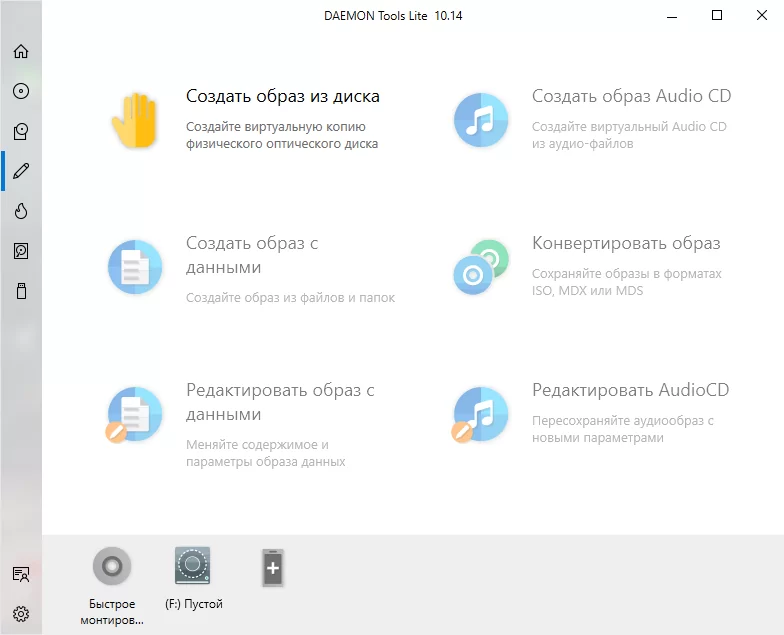Click the 'DAEMON Tools Lite 10.14' window title
The width and height of the screenshot is (784, 635).
point(393,16)
